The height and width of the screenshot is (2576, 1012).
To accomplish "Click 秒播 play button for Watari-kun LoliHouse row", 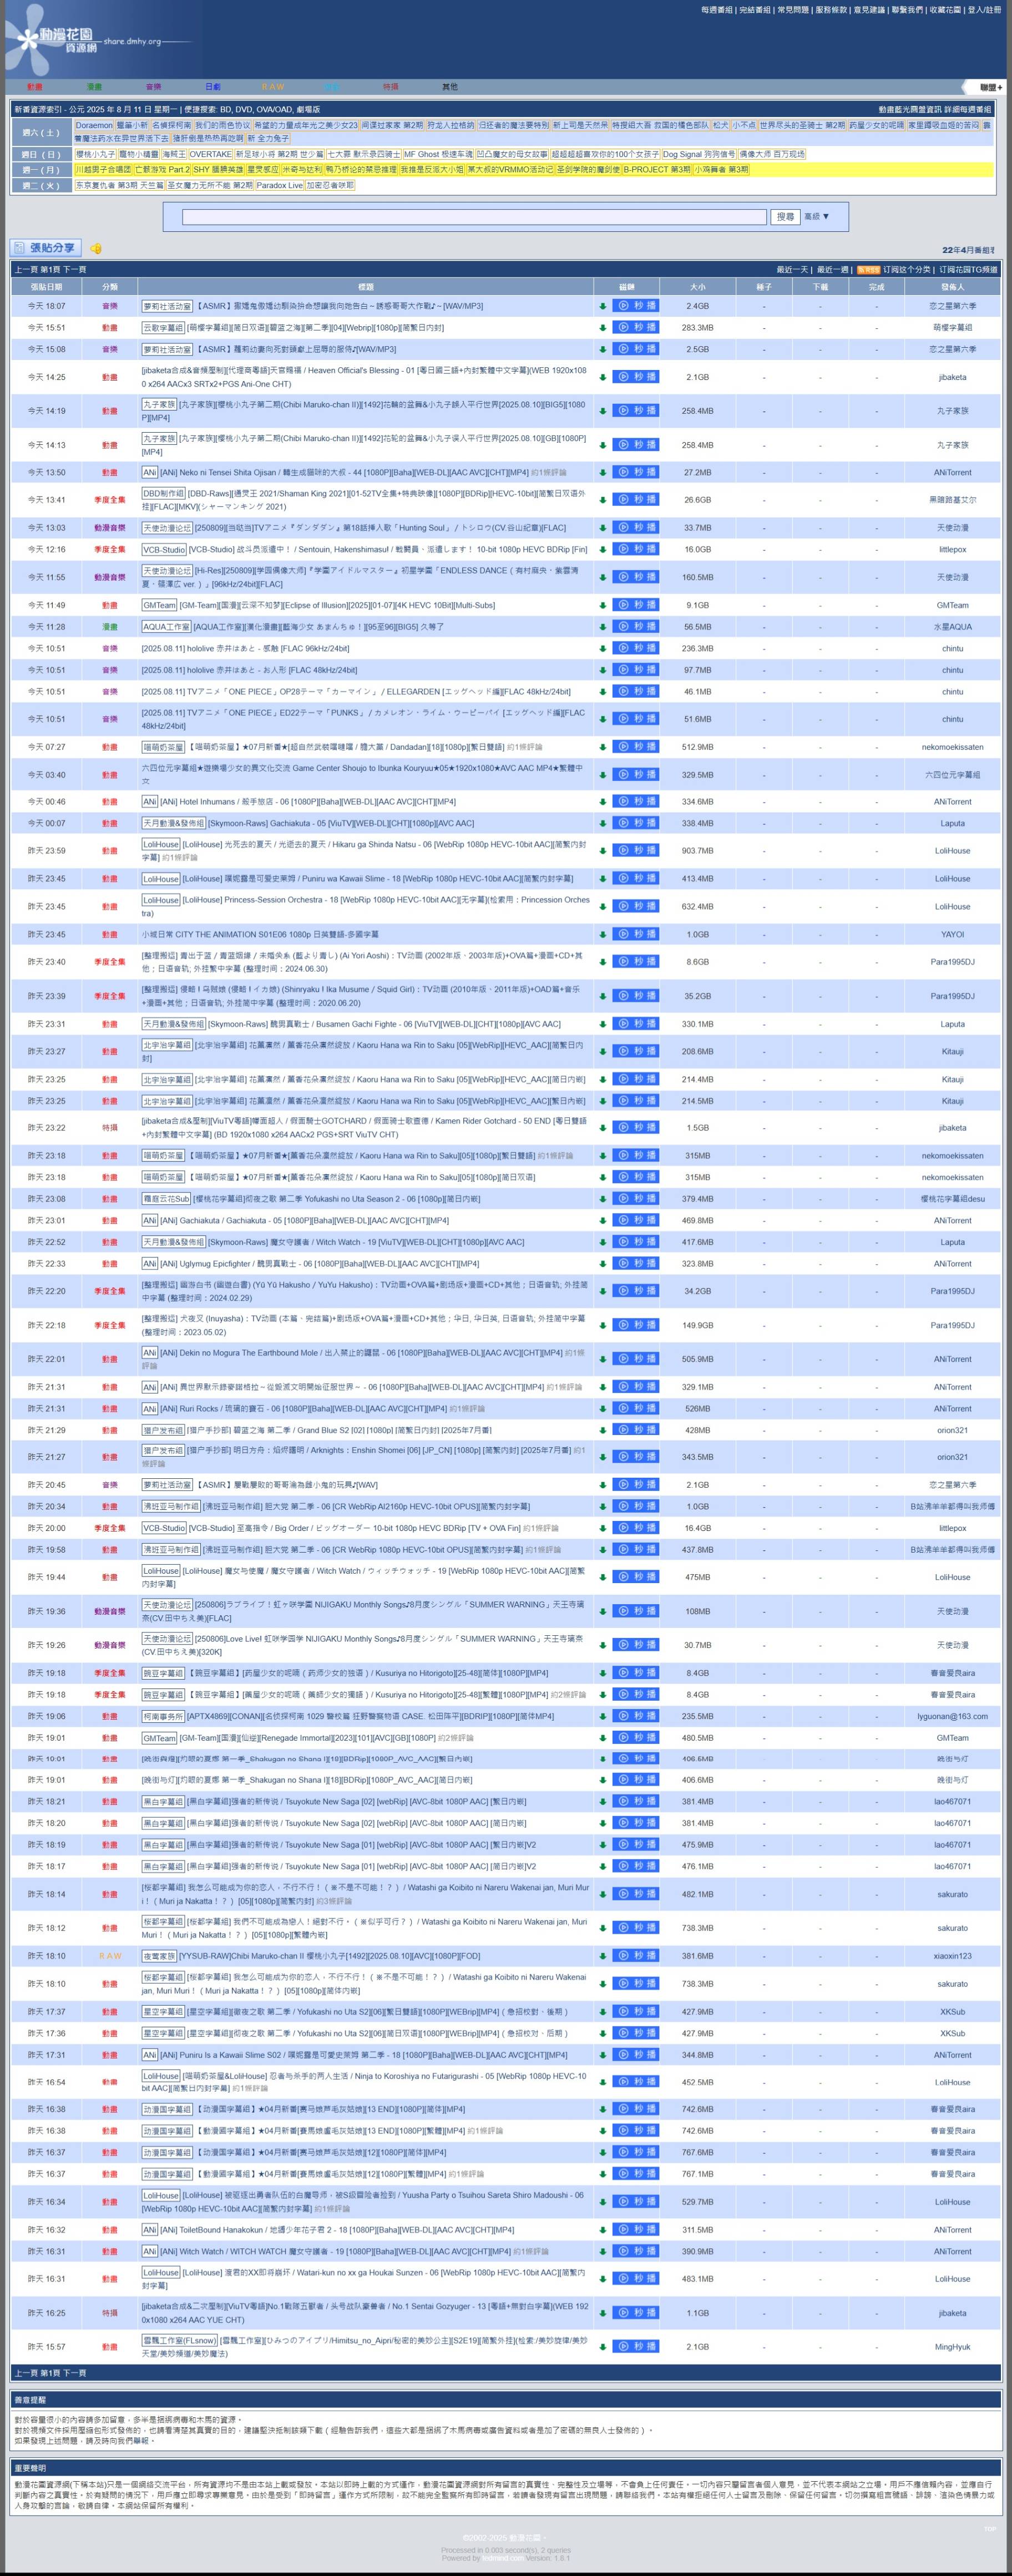I will coord(636,2279).
